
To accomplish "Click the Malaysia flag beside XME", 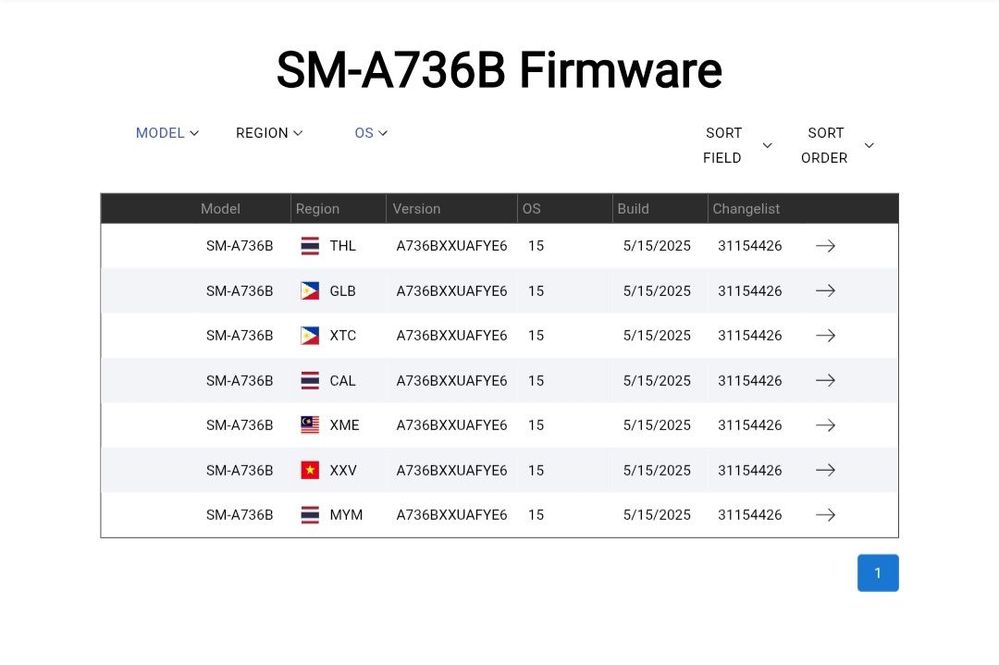I will 310,425.
